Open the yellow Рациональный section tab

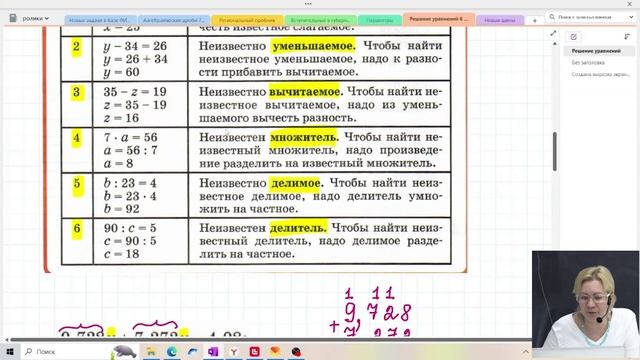point(247,20)
